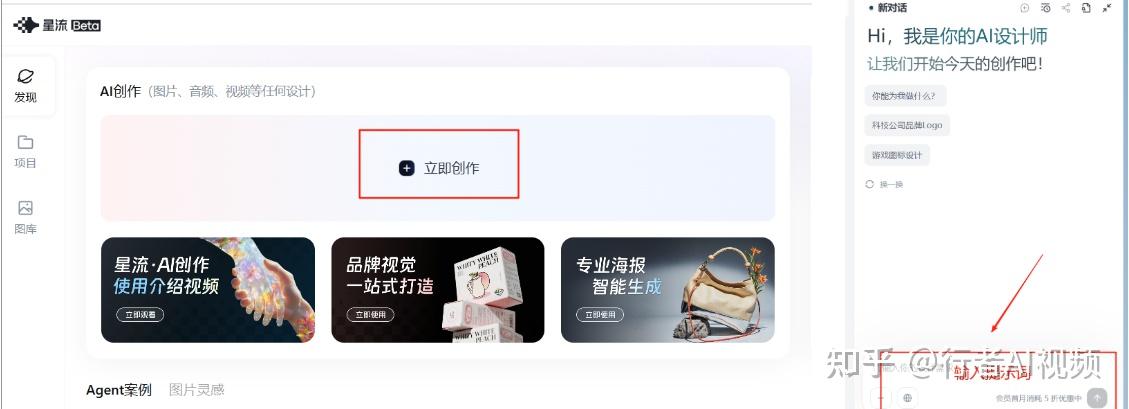Open the 项目 projects folder icon
The image size is (1129, 409).
click(25, 142)
